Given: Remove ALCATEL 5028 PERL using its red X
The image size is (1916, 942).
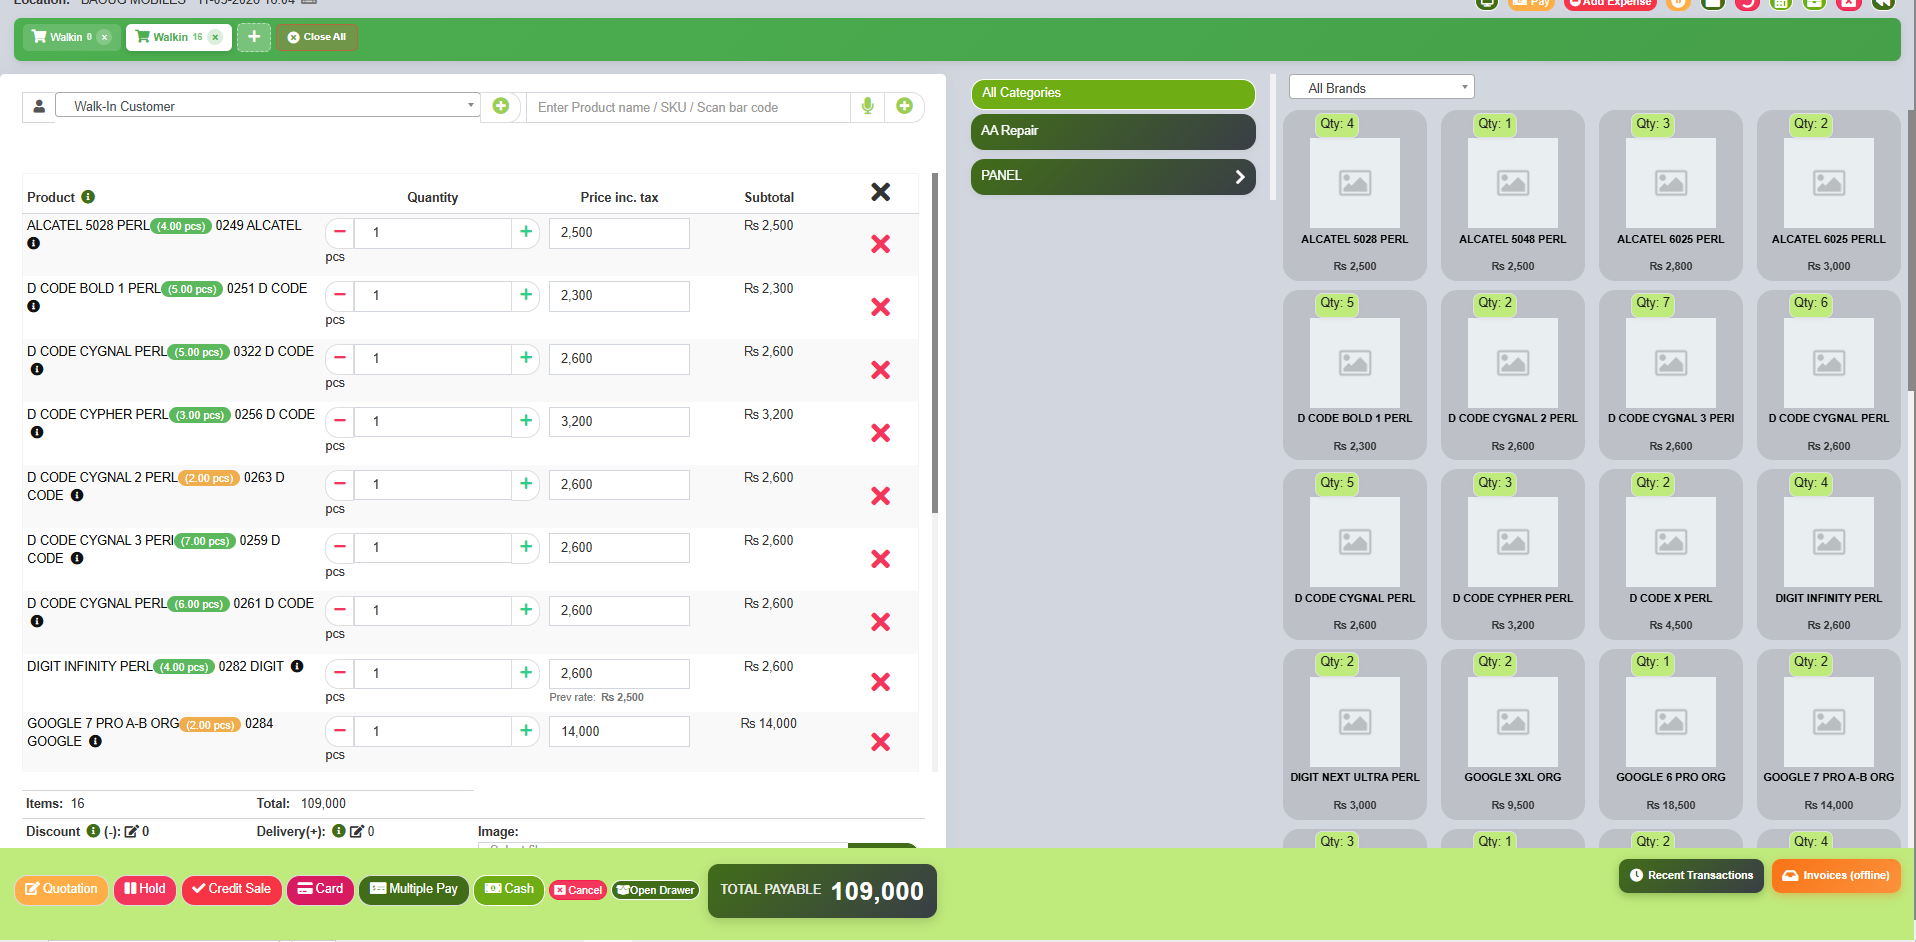Looking at the screenshot, I should pyautogui.click(x=880, y=243).
